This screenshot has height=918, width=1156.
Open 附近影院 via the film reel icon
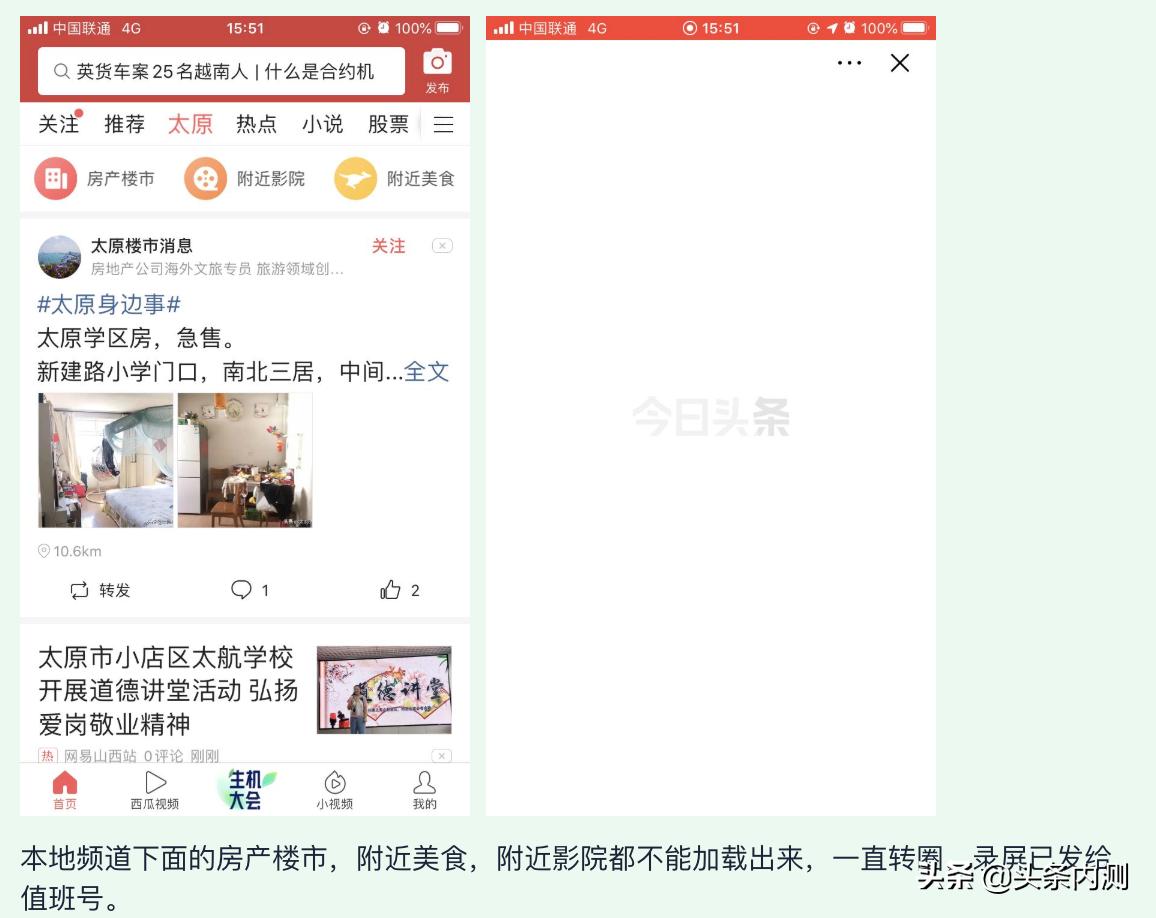[x=204, y=179]
